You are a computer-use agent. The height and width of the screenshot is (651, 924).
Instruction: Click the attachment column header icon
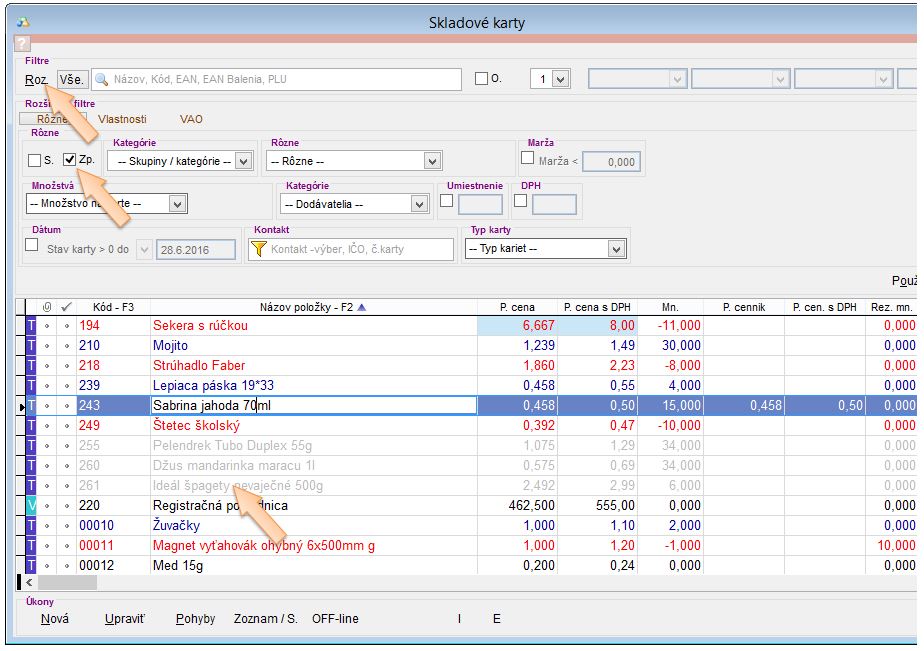click(x=47, y=307)
